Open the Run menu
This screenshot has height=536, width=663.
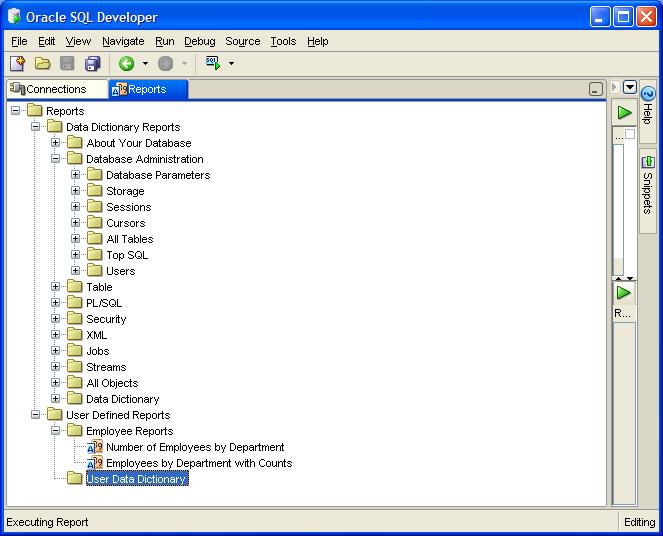coord(164,41)
